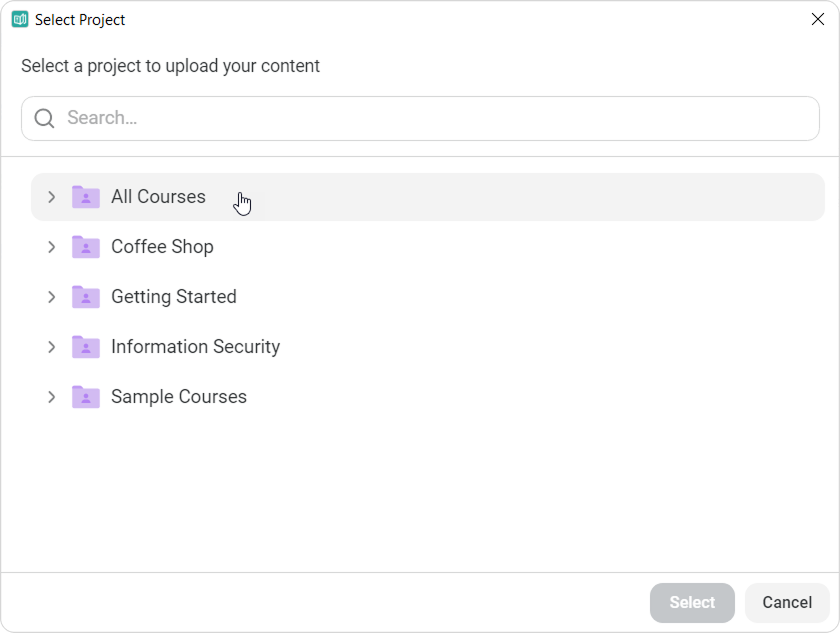
Task: Click the magnifying glass search icon
Action: pyautogui.click(x=44, y=118)
